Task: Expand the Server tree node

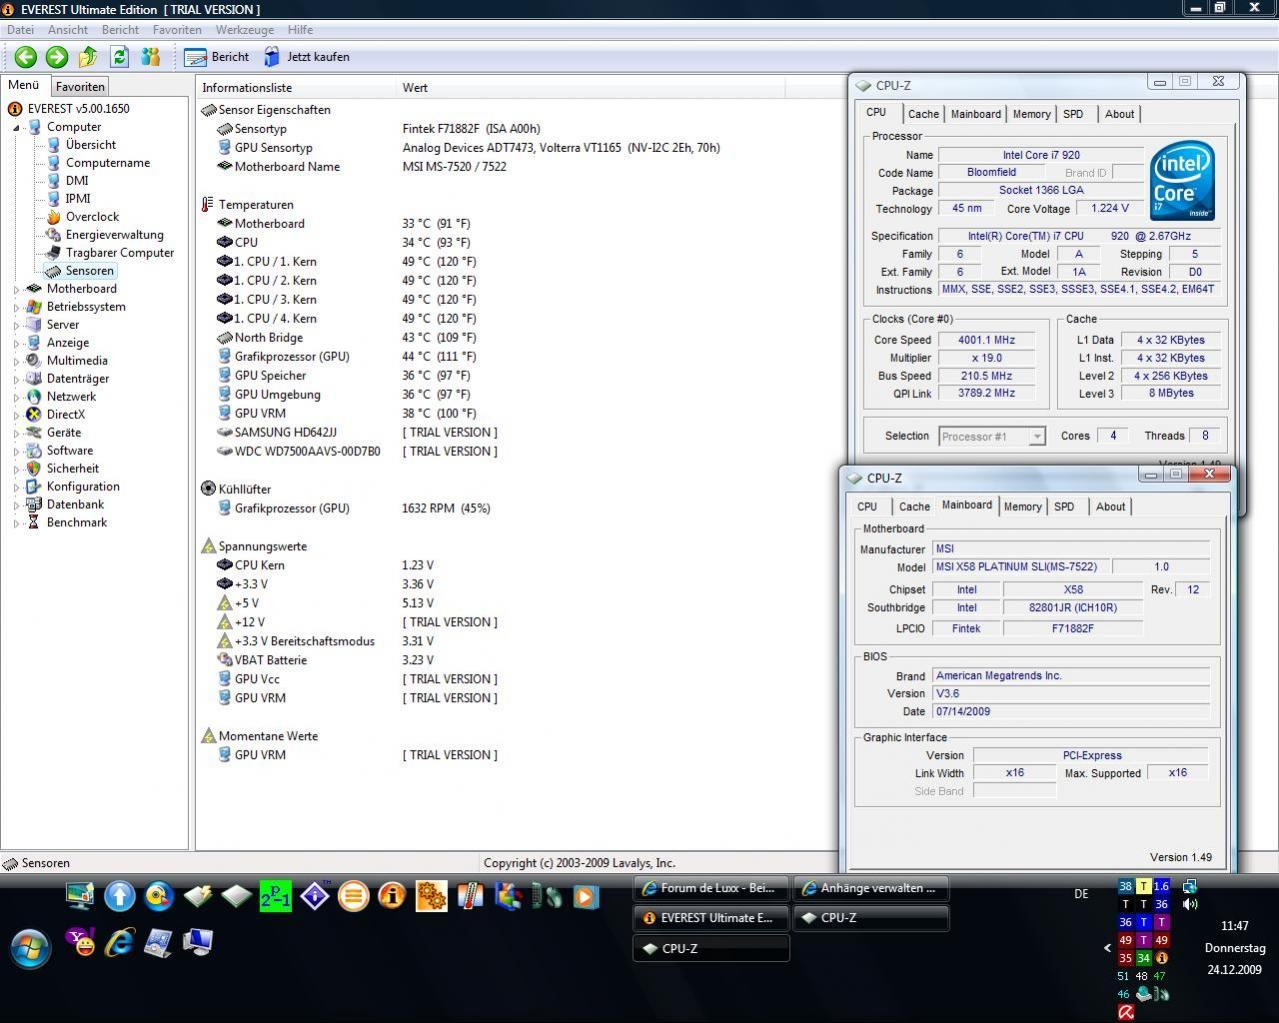Action: pyautogui.click(x=16, y=325)
